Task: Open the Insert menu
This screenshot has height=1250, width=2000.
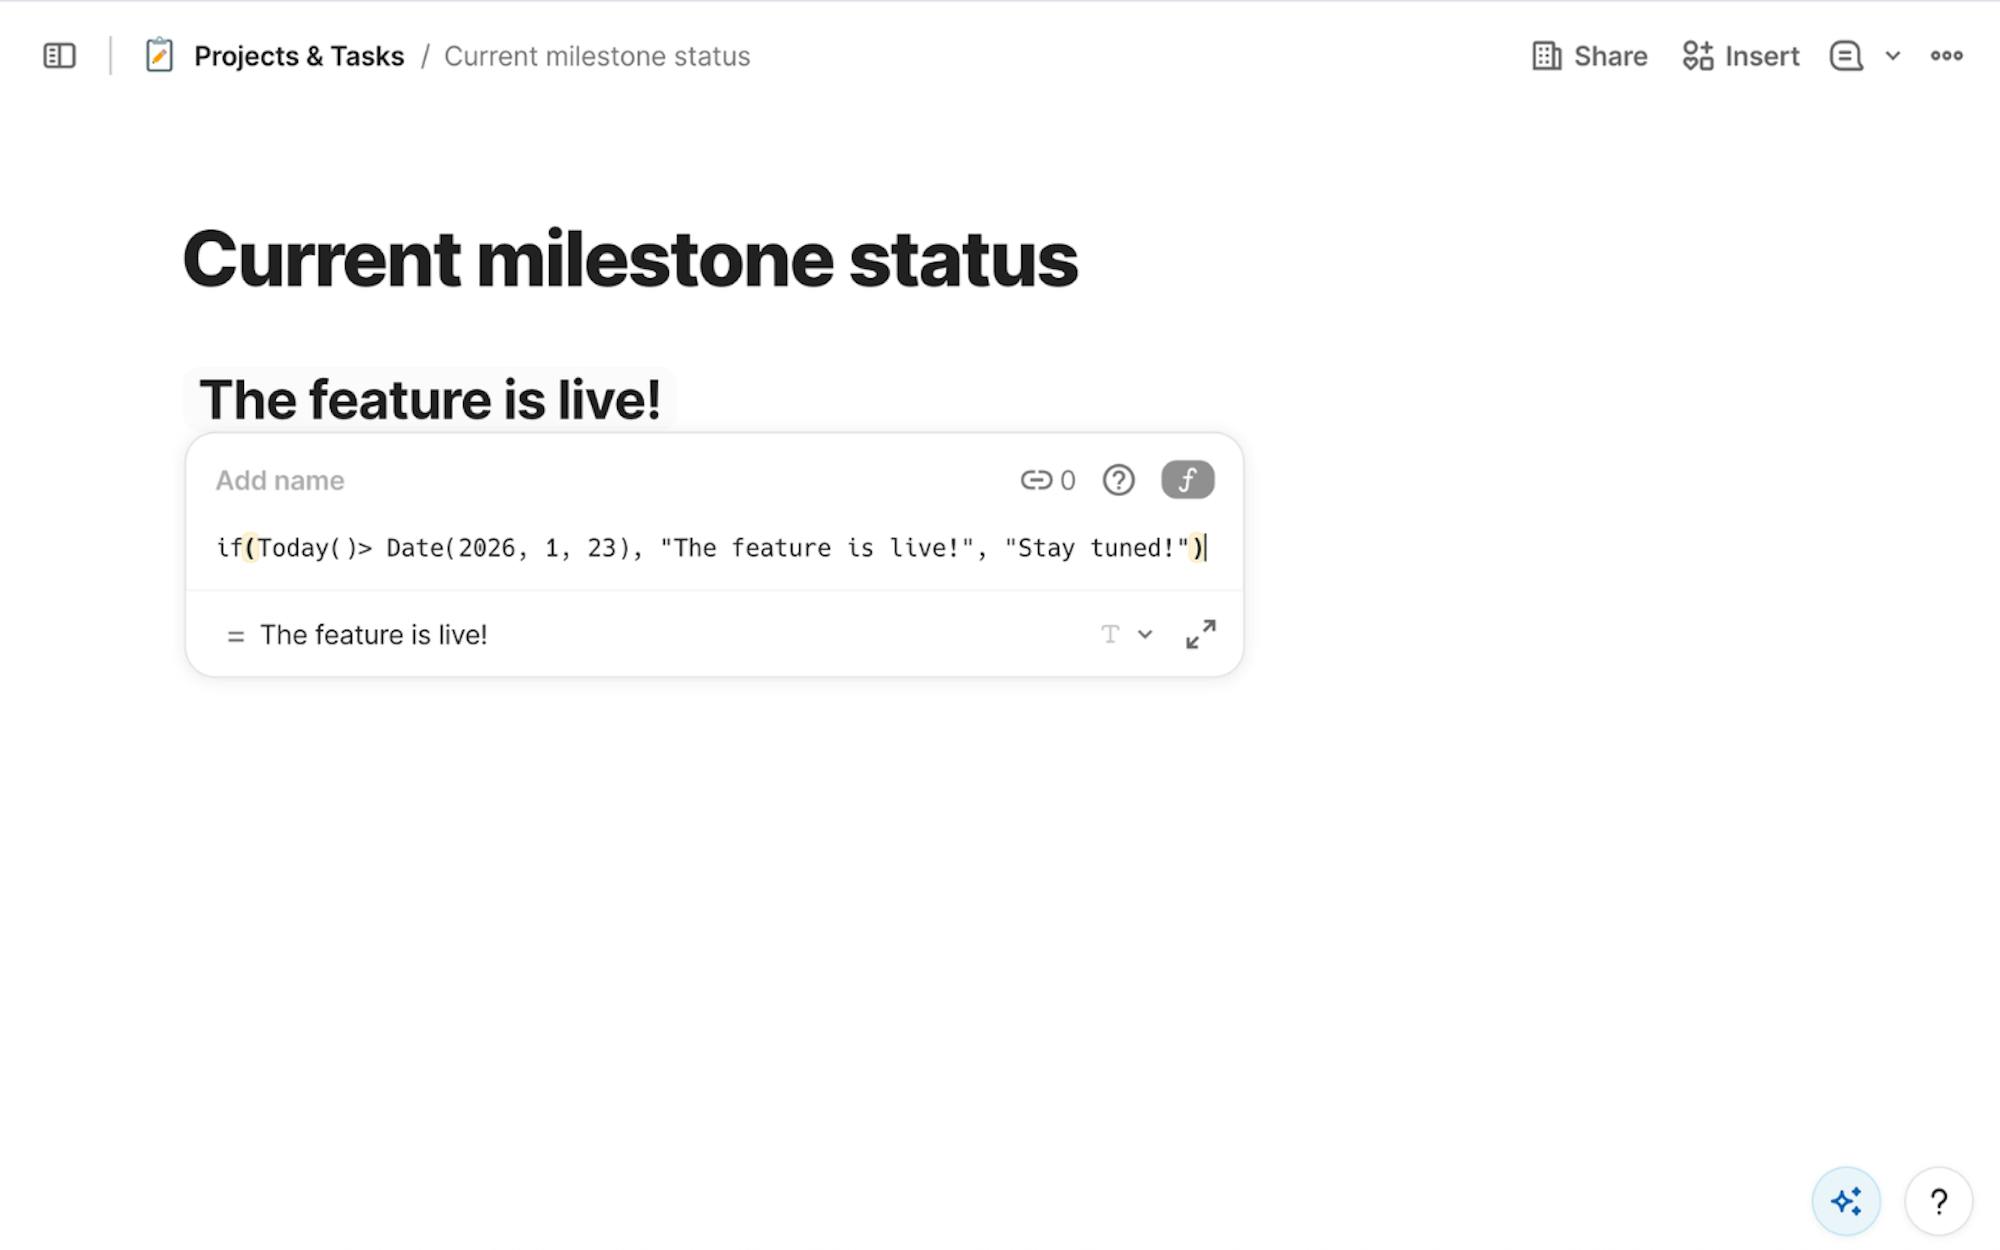Action: [1740, 56]
